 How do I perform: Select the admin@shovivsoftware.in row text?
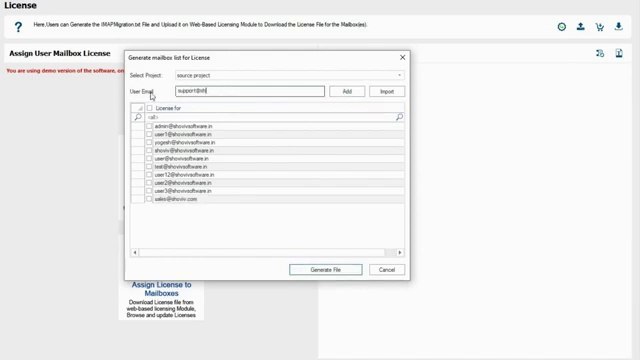183,126
